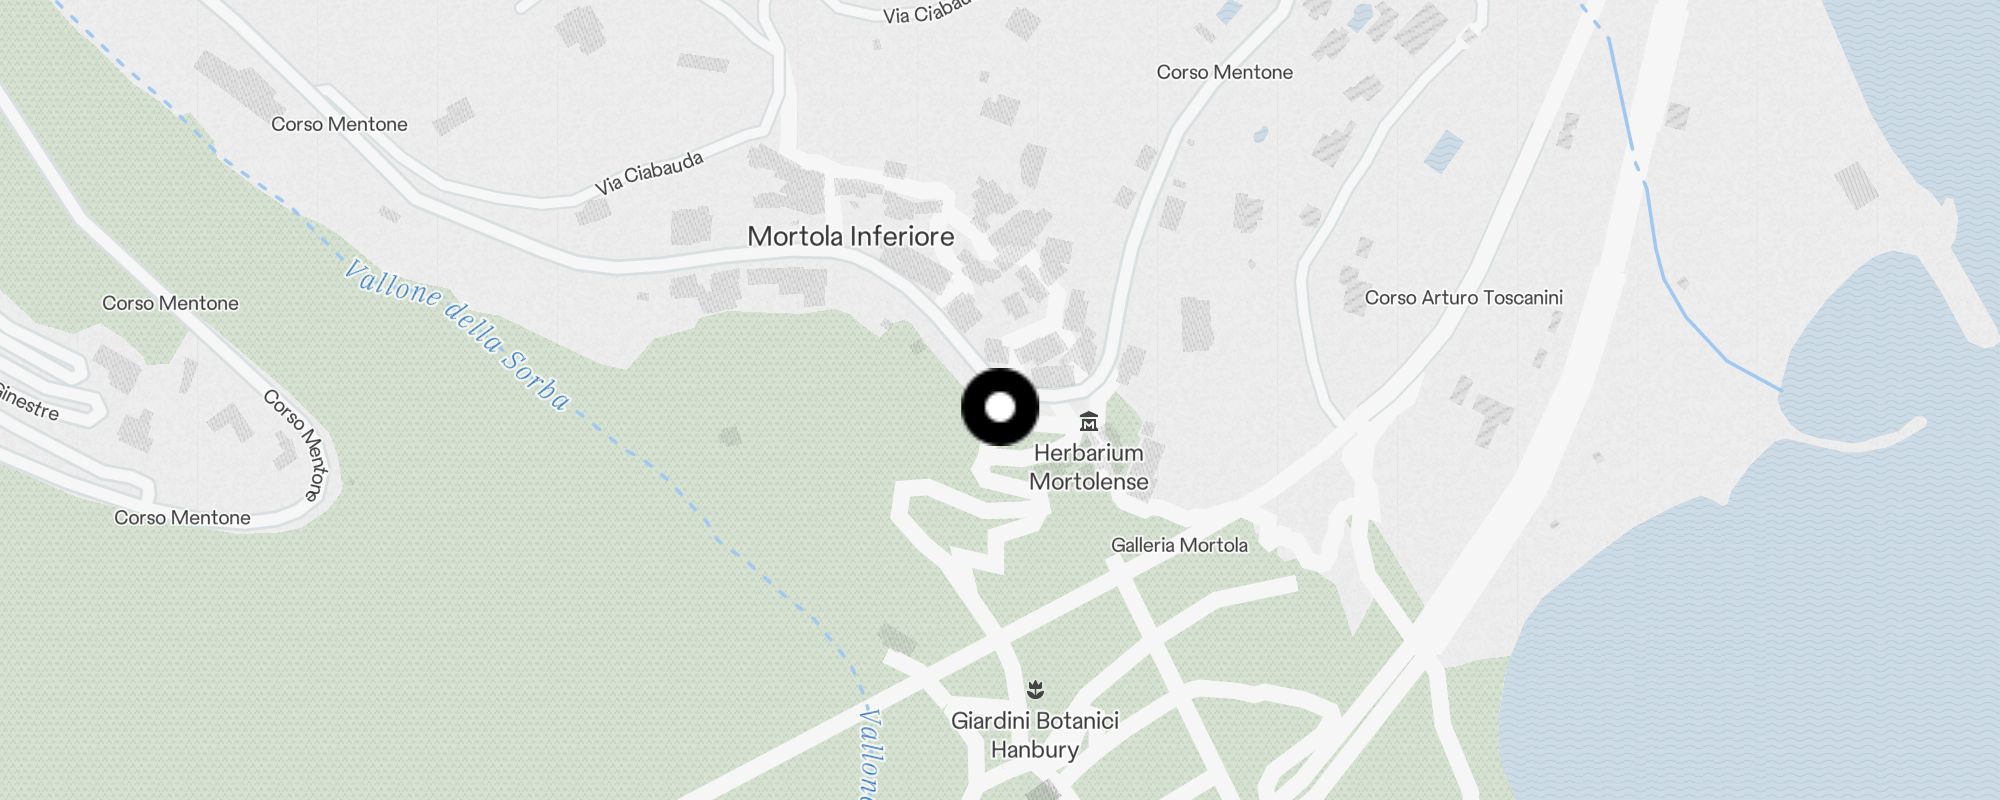
Task: Click the partial Via Ciabauda label at top
Action: point(927,12)
